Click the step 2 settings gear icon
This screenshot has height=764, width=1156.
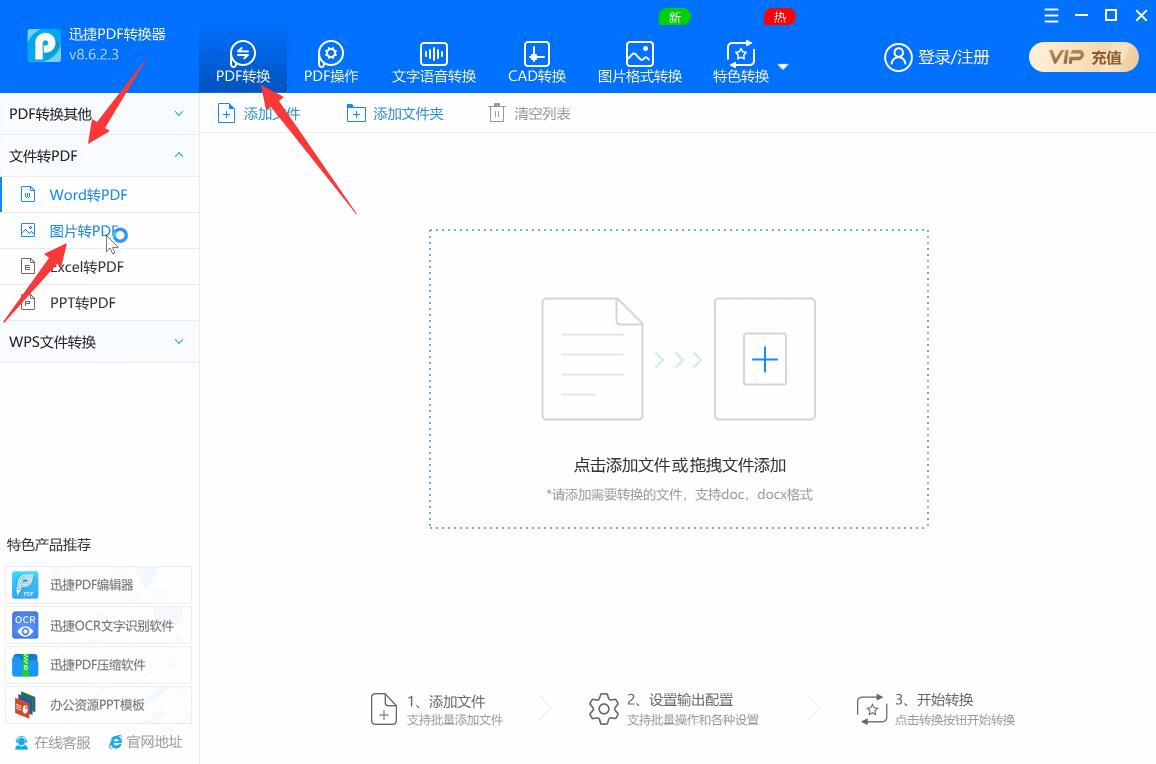pyautogui.click(x=603, y=709)
